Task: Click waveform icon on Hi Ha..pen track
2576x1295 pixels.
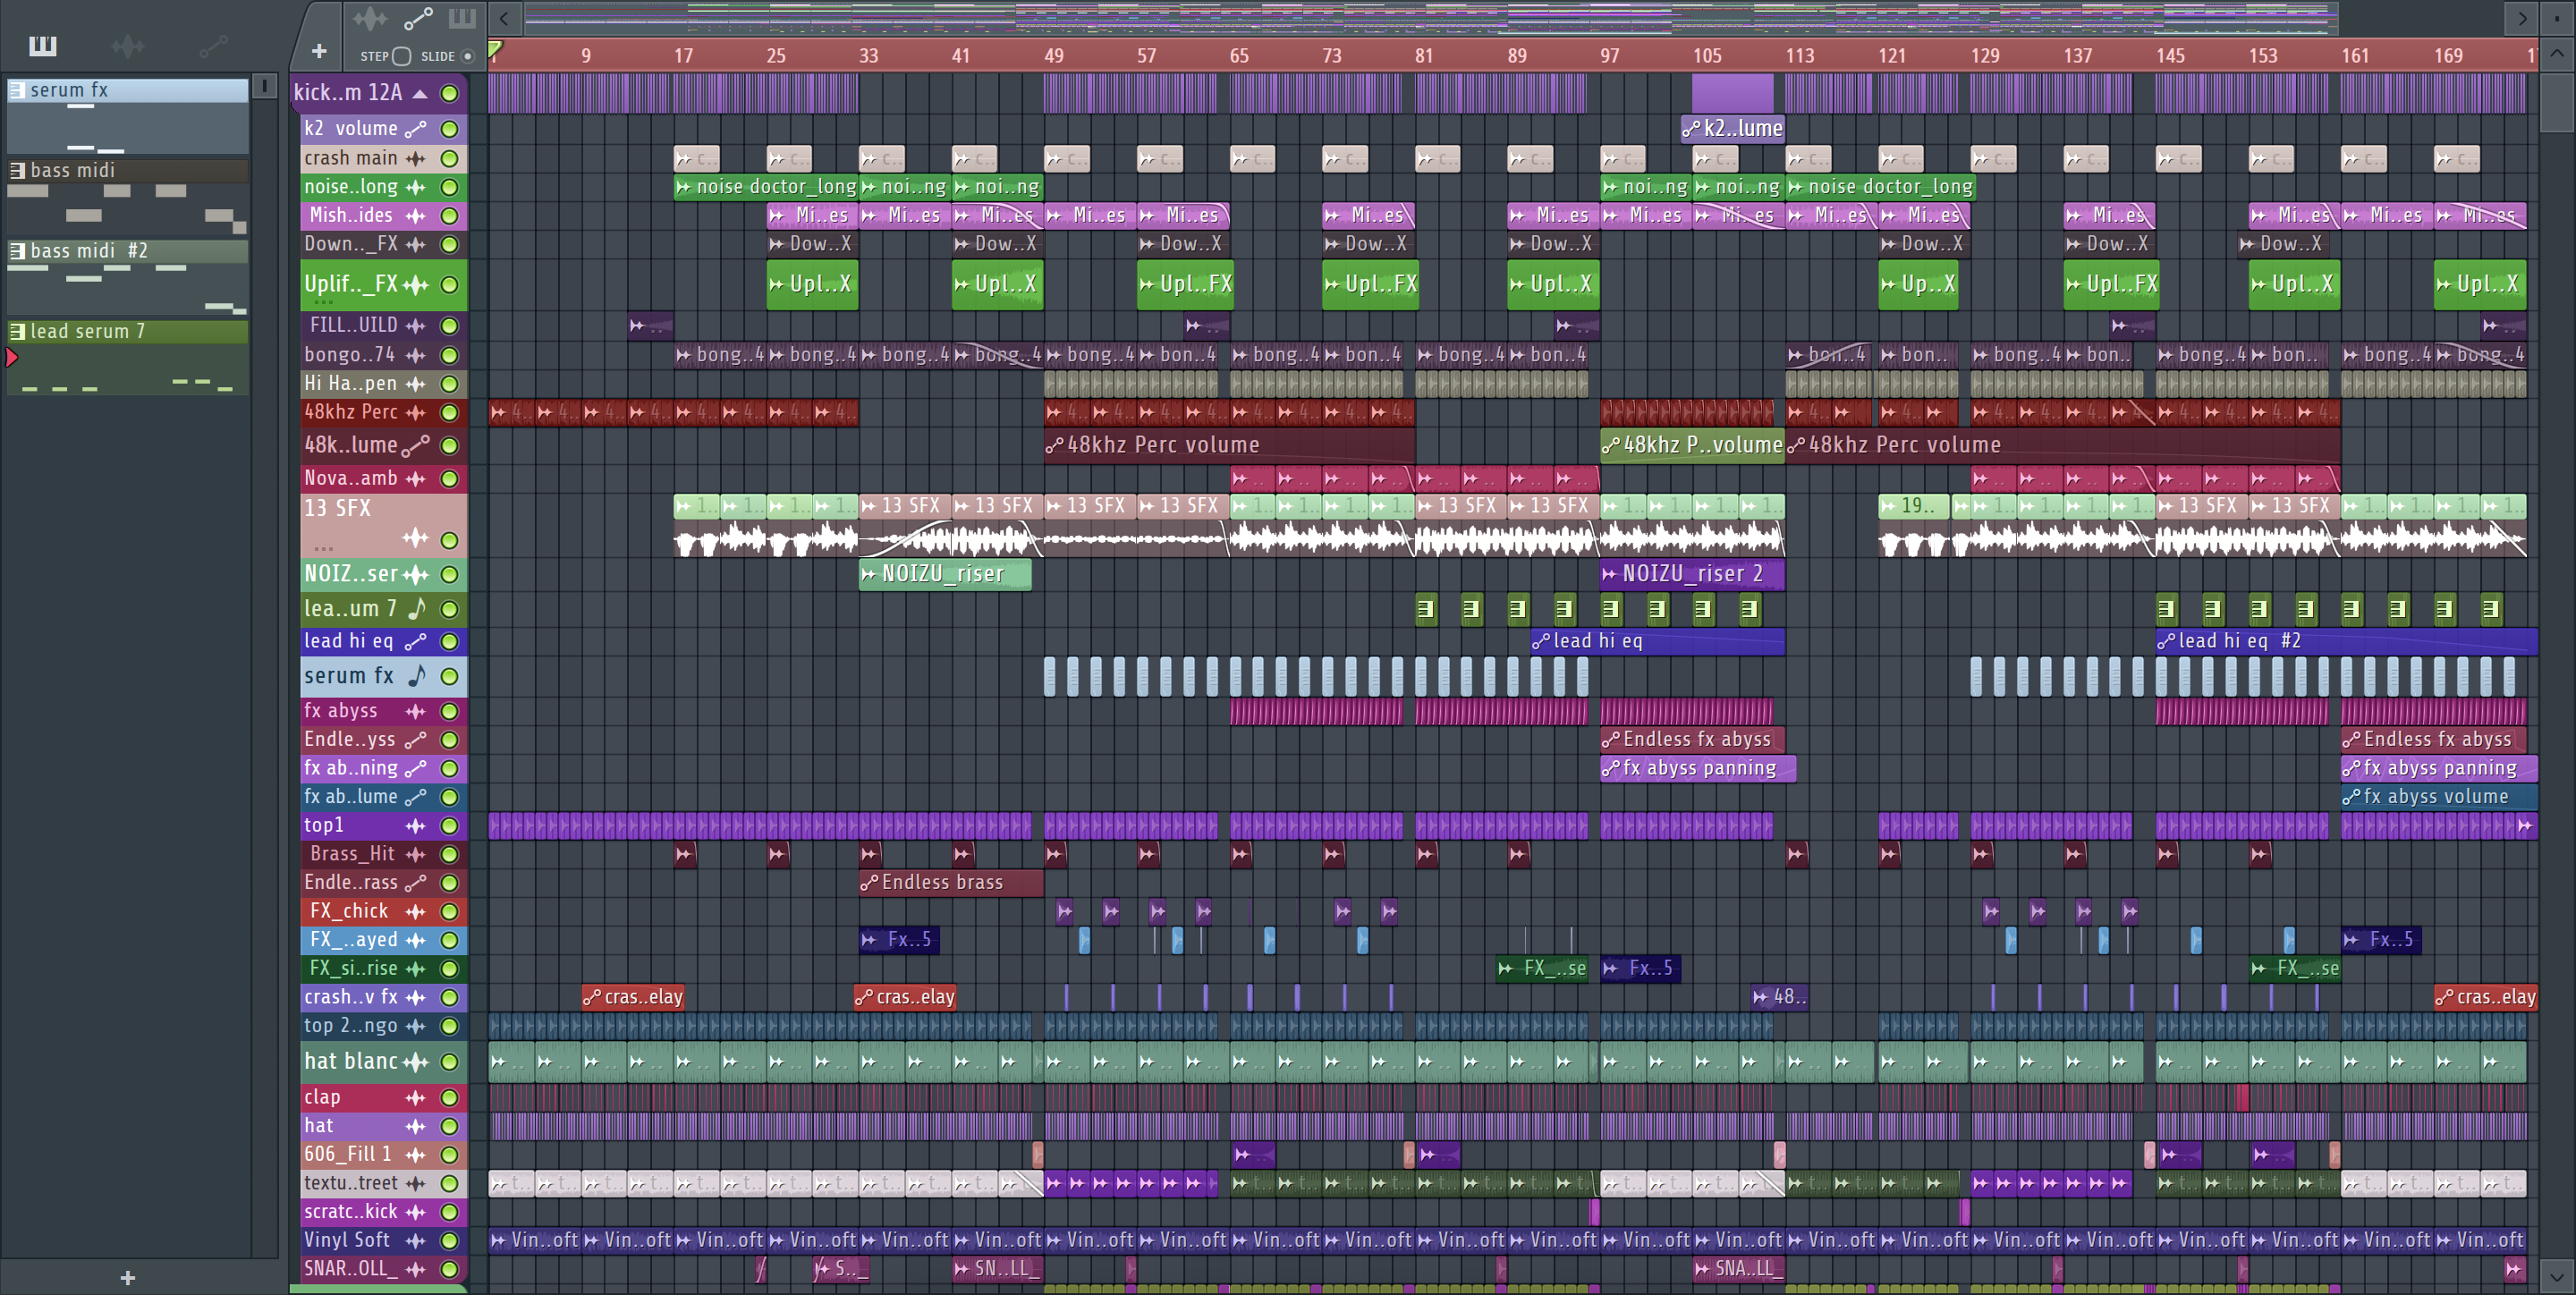Action: tap(416, 384)
